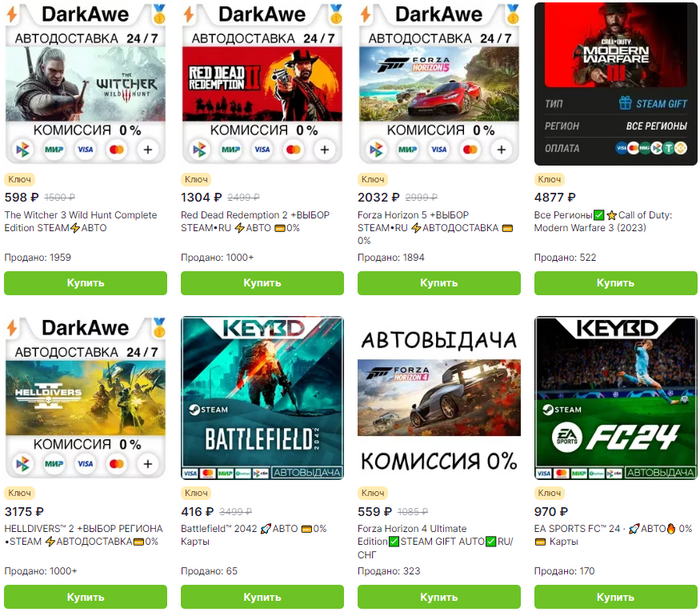700x612 pixels.
Task: Click Mastercard icon on Forza Horizon 5 card
Action: tap(470, 150)
